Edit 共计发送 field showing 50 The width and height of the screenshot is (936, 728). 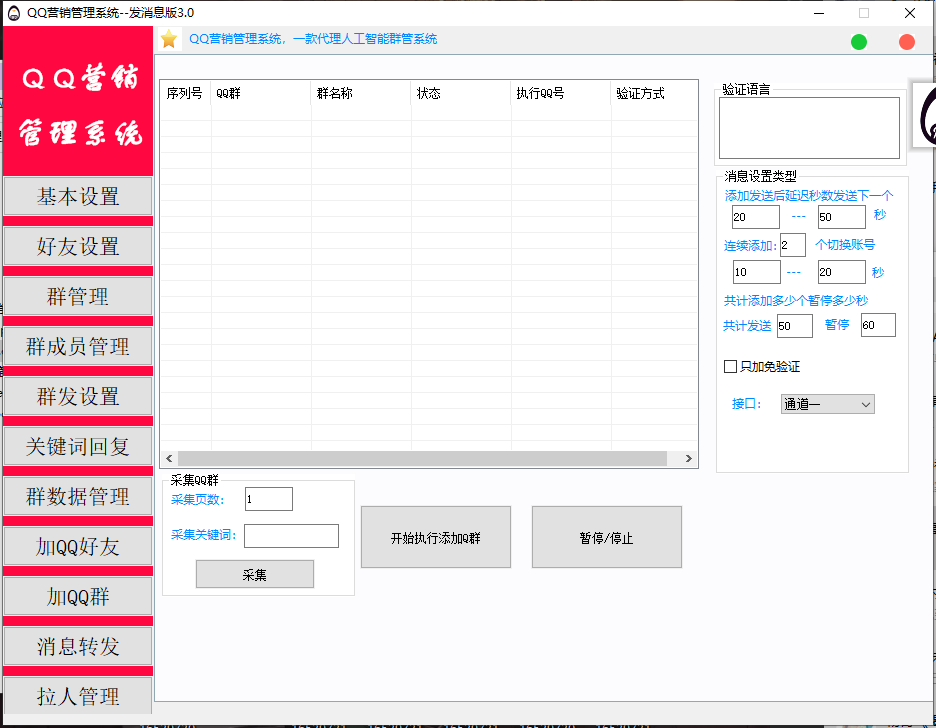pyautogui.click(x=795, y=326)
